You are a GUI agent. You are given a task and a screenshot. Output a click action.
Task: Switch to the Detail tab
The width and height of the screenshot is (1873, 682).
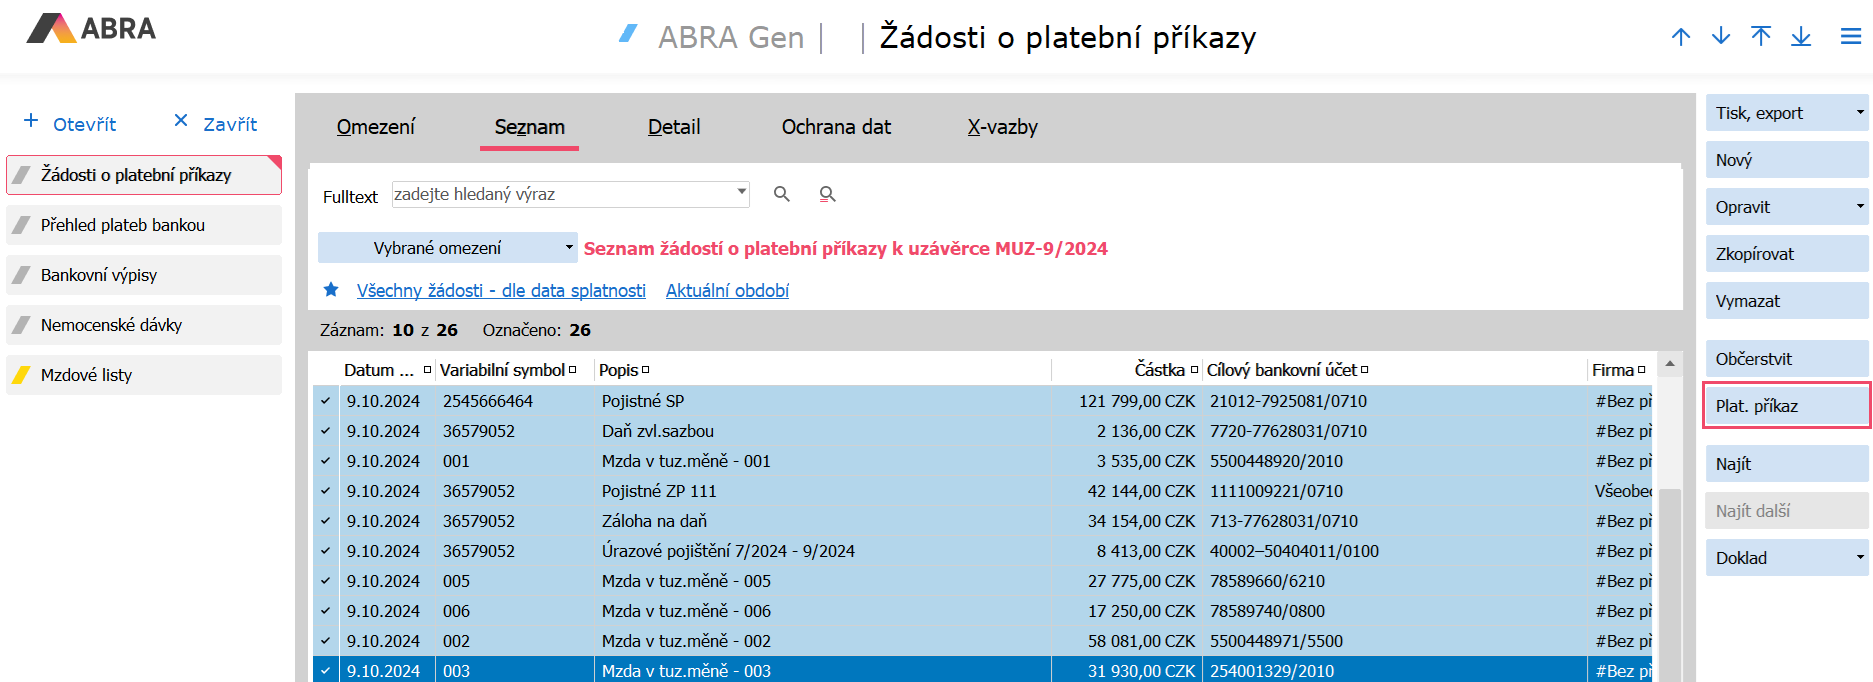[x=674, y=127]
